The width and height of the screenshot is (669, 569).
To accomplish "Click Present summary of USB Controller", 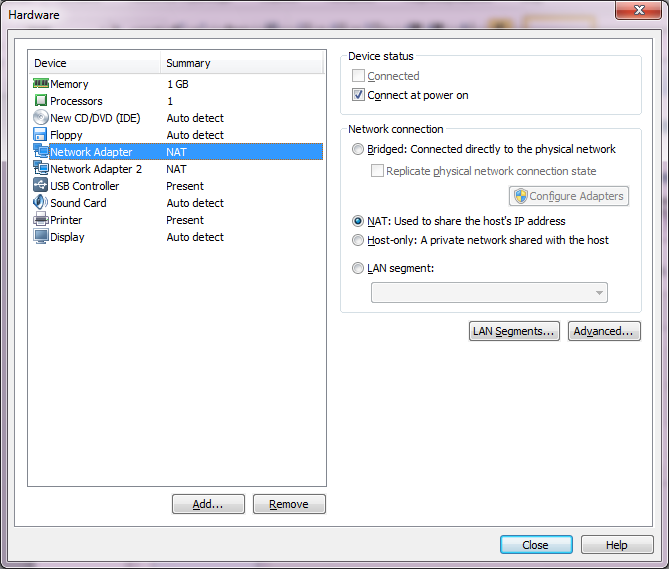I will tap(185, 186).
